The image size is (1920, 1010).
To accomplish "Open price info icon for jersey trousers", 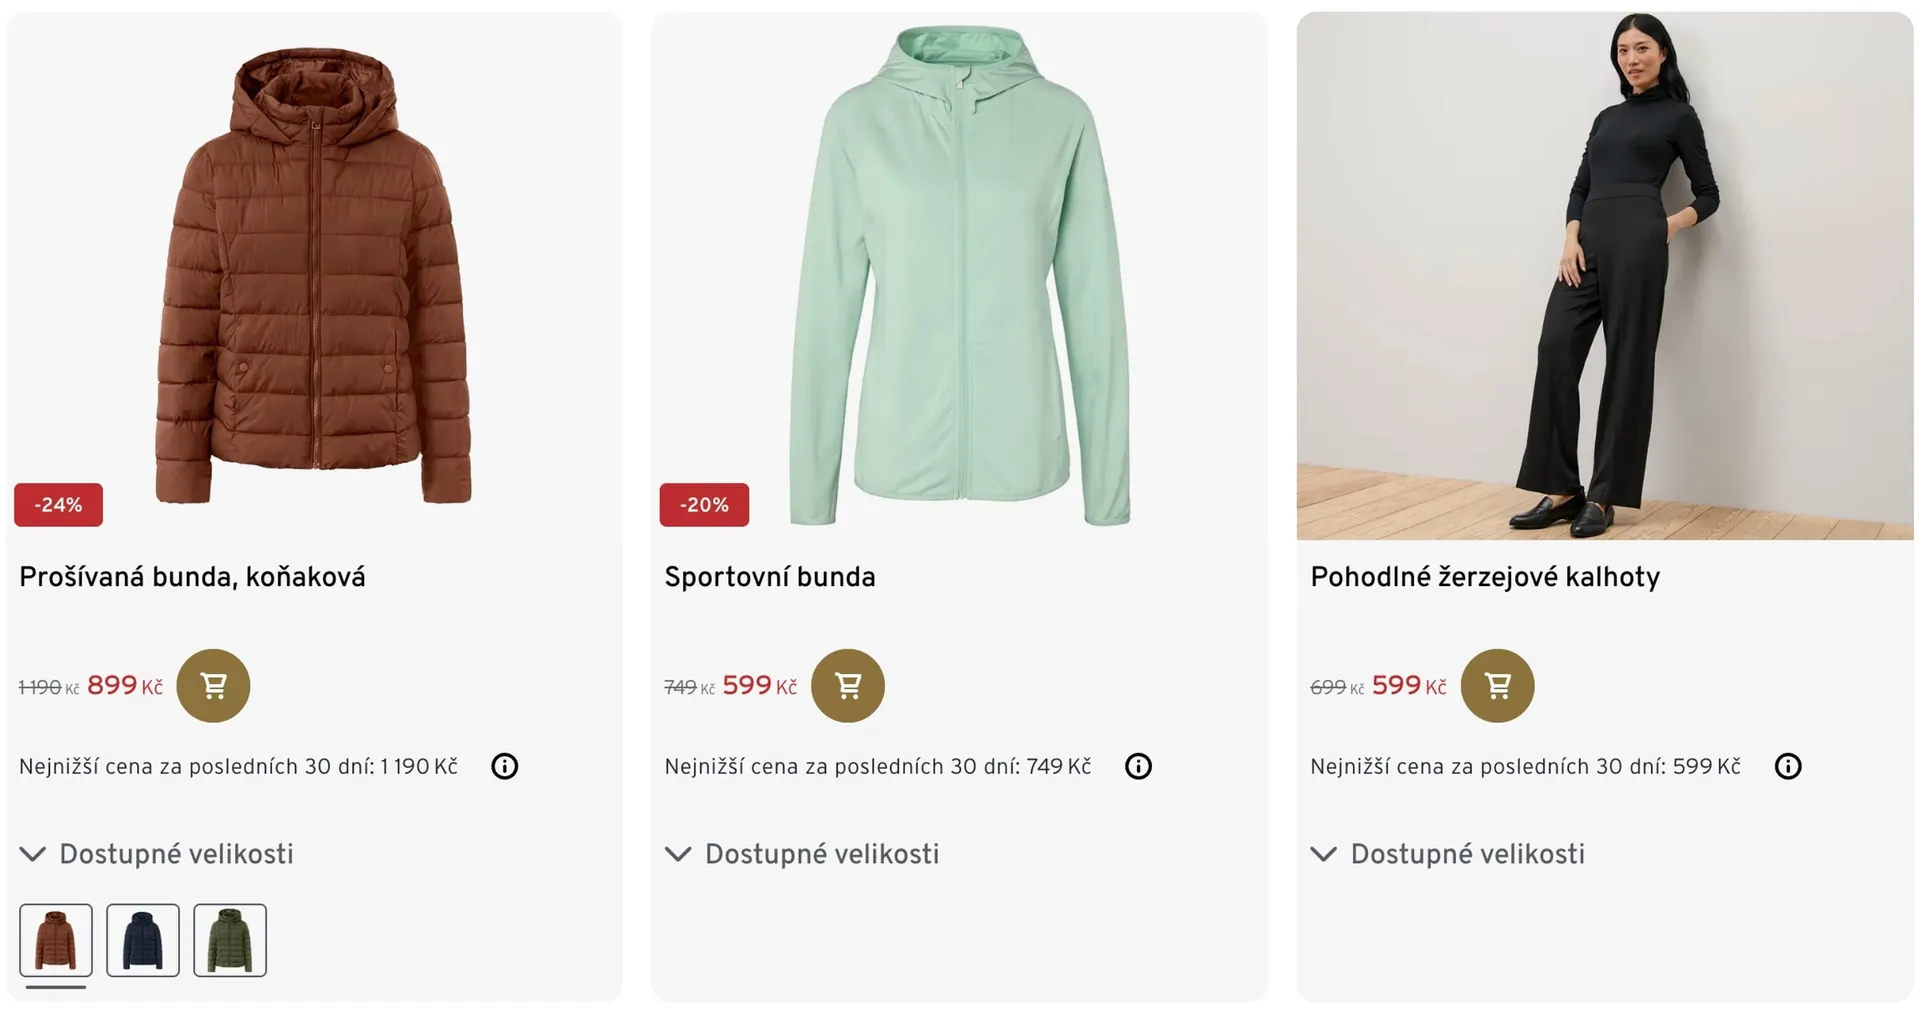I will tap(1788, 767).
